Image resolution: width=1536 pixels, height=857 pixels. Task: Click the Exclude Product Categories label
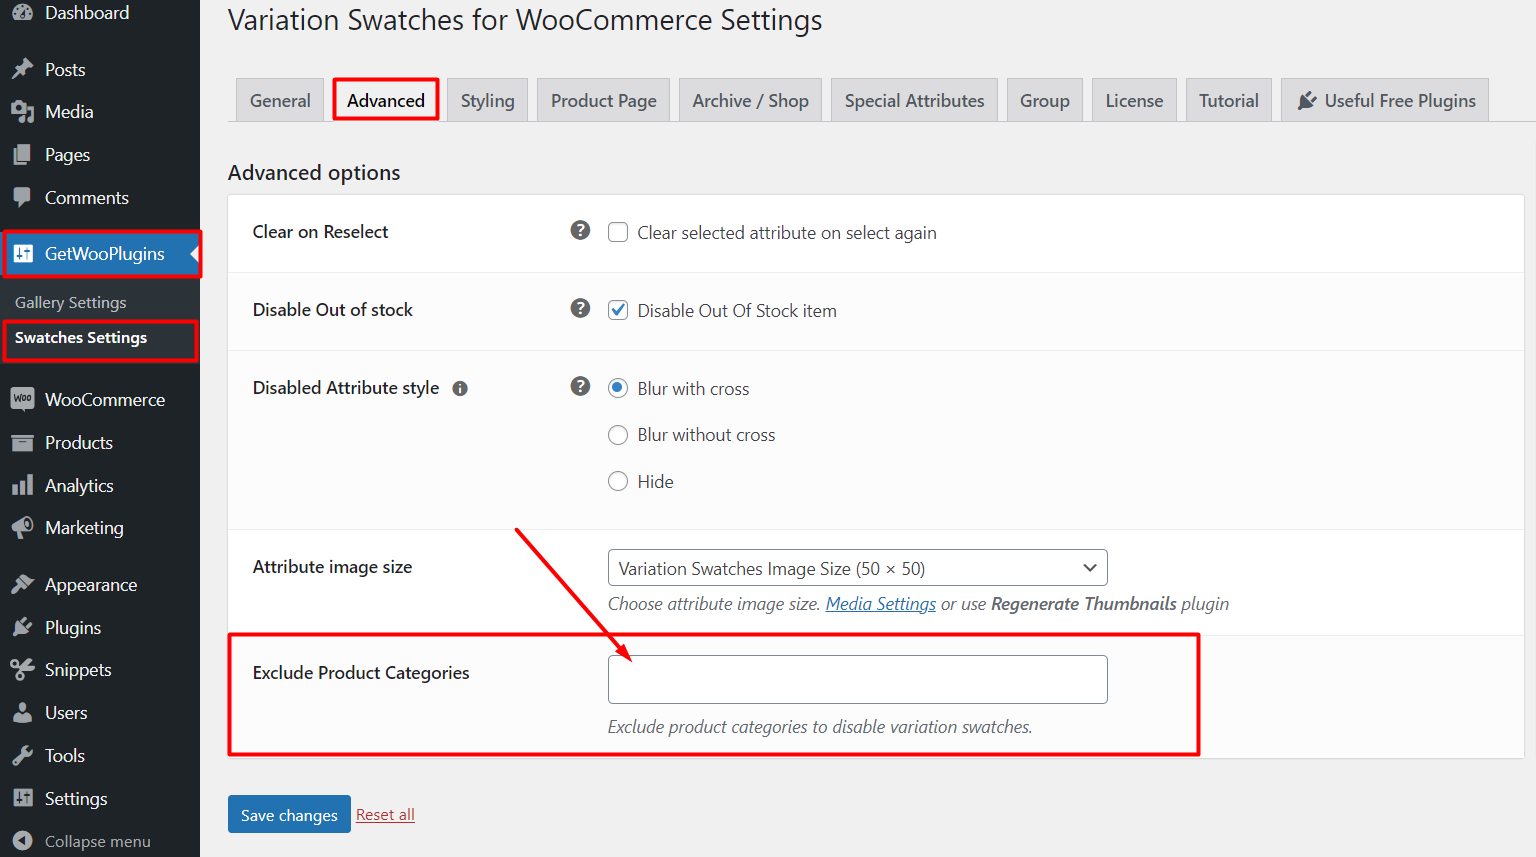(361, 672)
